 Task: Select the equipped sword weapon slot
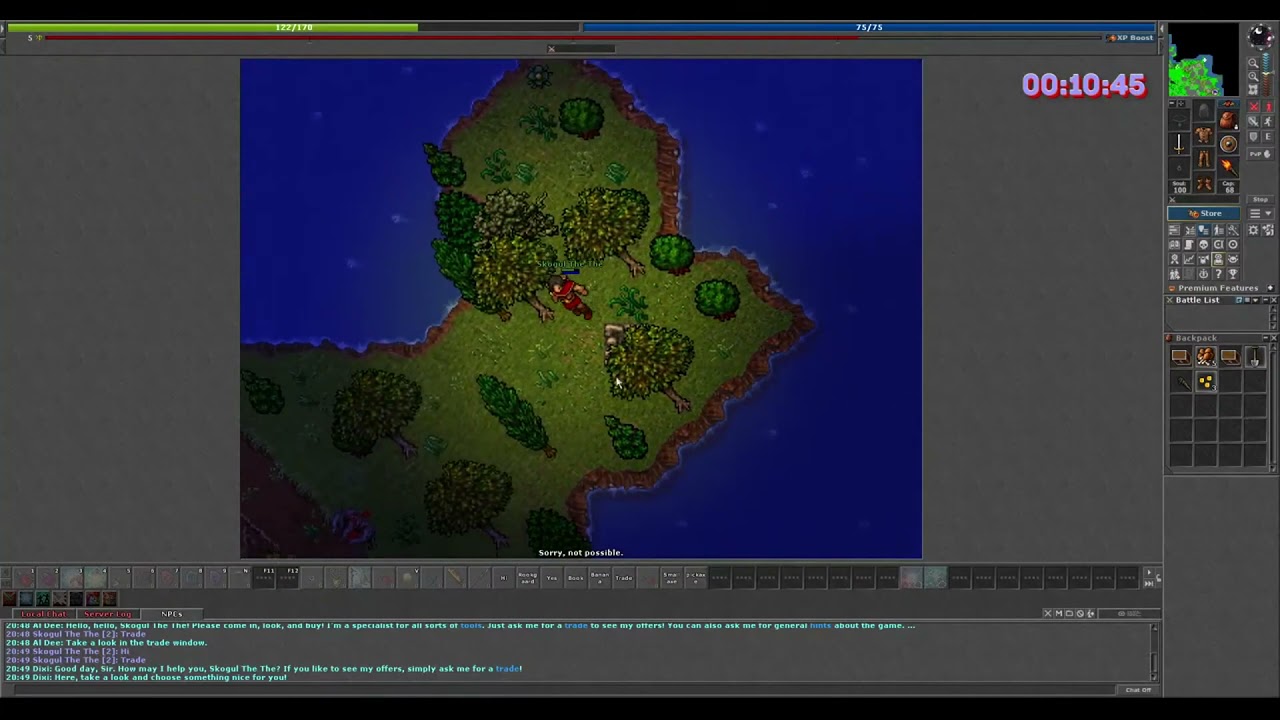pos(1179,144)
